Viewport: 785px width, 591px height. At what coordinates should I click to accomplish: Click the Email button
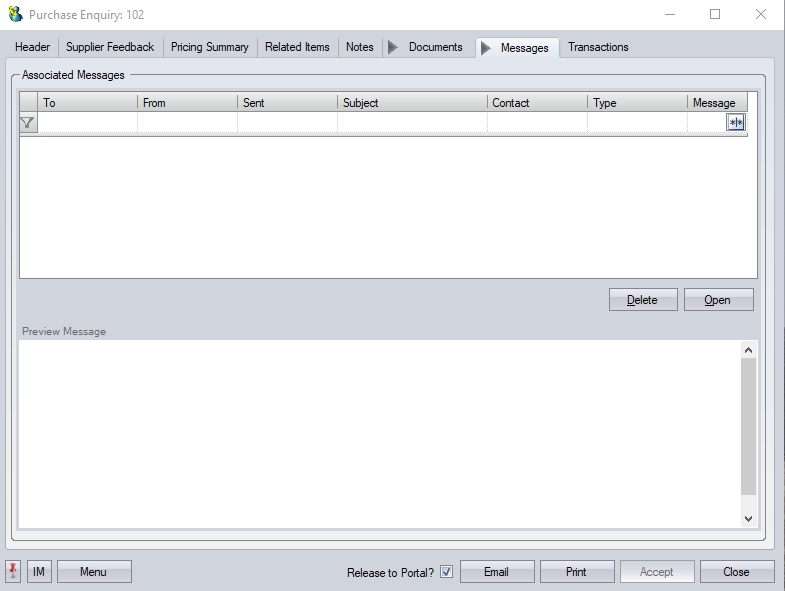(497, 571)
